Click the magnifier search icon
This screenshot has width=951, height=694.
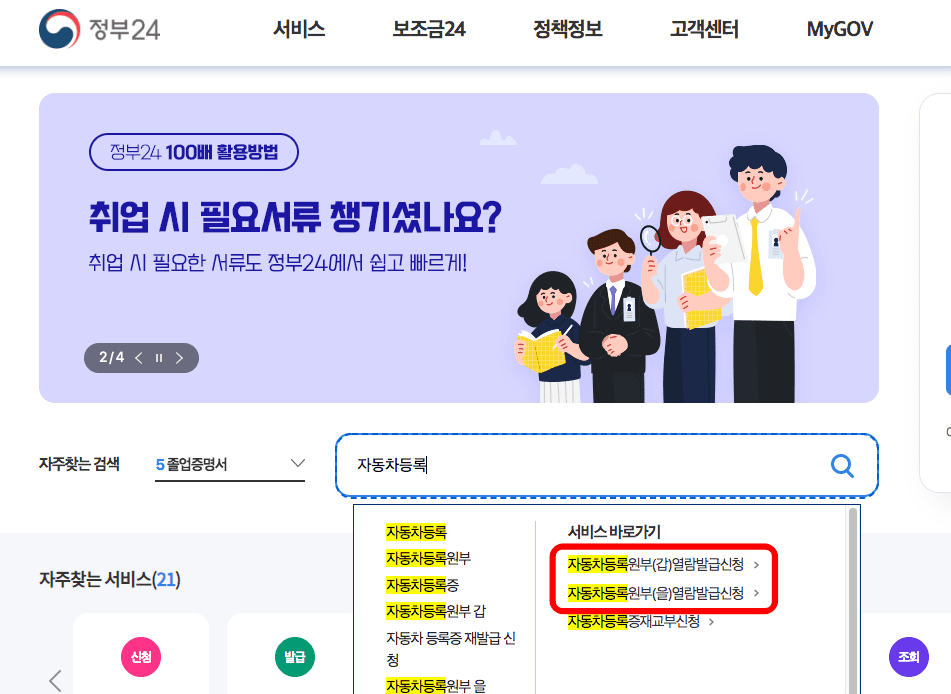842,466
